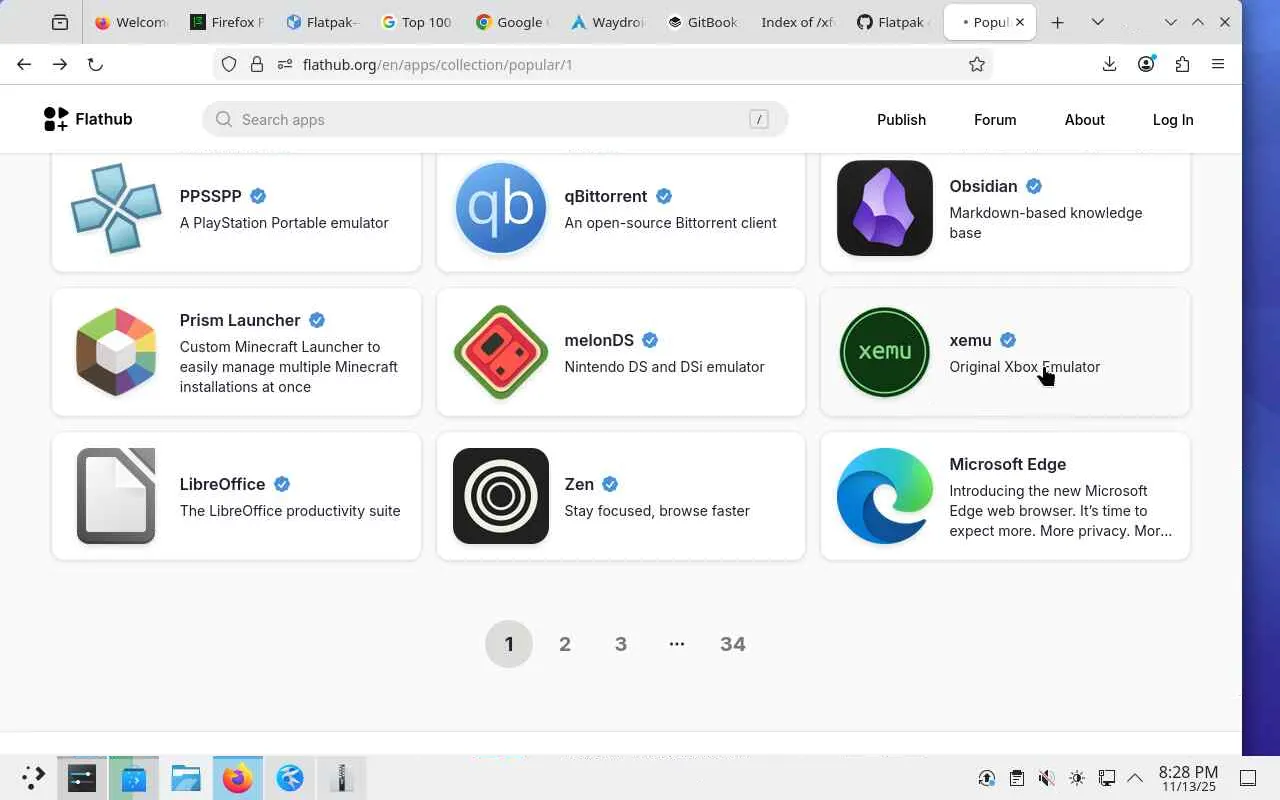Switch to the GitBook tab
1280x800 pixels.
(703, 22)
